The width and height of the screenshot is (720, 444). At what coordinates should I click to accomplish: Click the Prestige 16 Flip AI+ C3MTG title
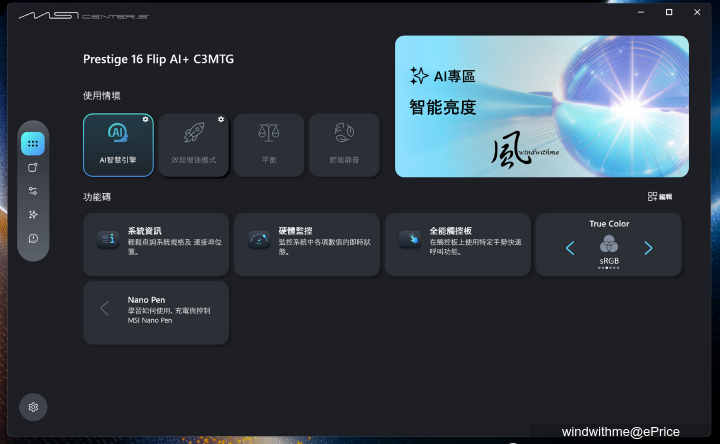158,59
